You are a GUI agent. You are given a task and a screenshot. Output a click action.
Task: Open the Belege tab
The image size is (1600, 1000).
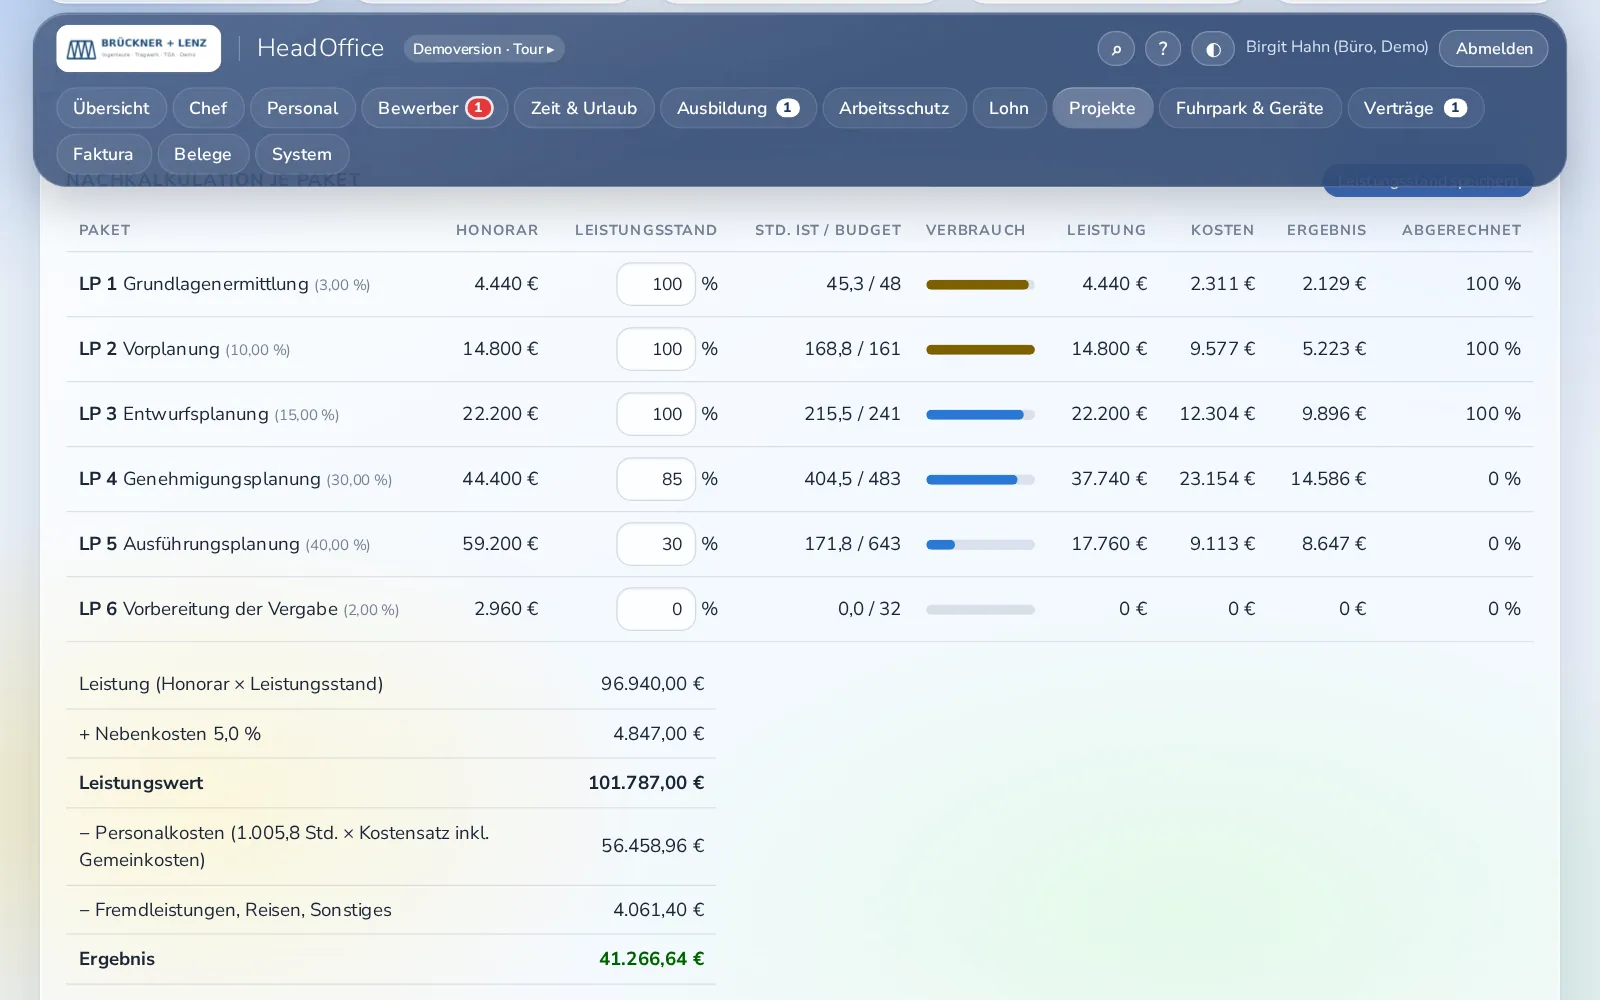[x=203, y=154]
